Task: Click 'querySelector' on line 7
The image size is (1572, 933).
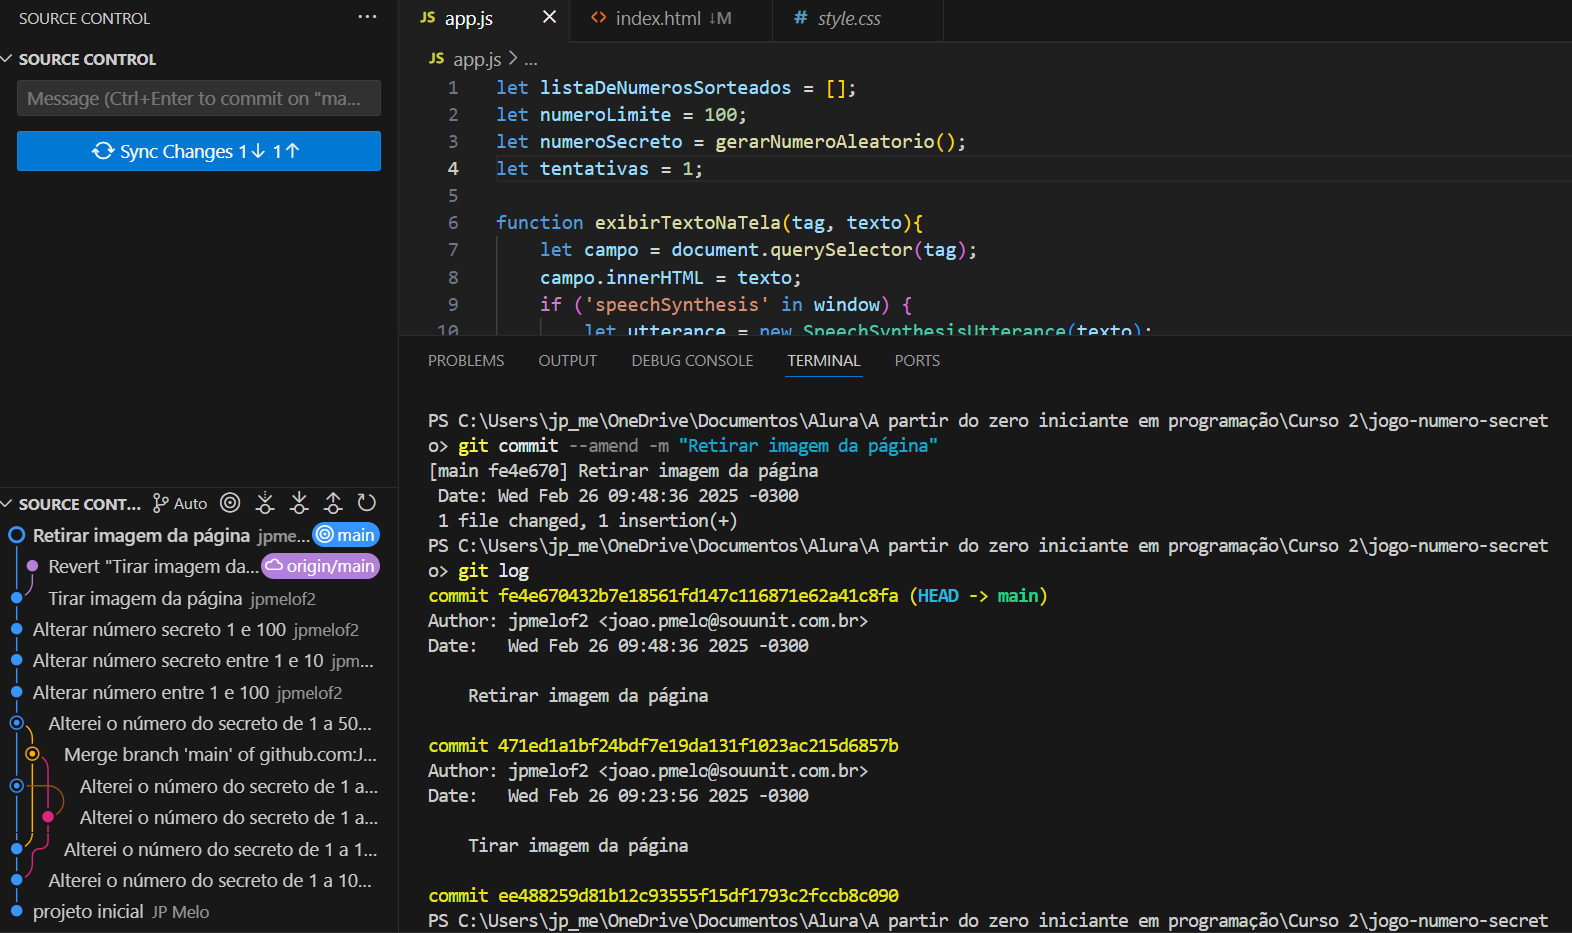Action: (x=841, y=249)
